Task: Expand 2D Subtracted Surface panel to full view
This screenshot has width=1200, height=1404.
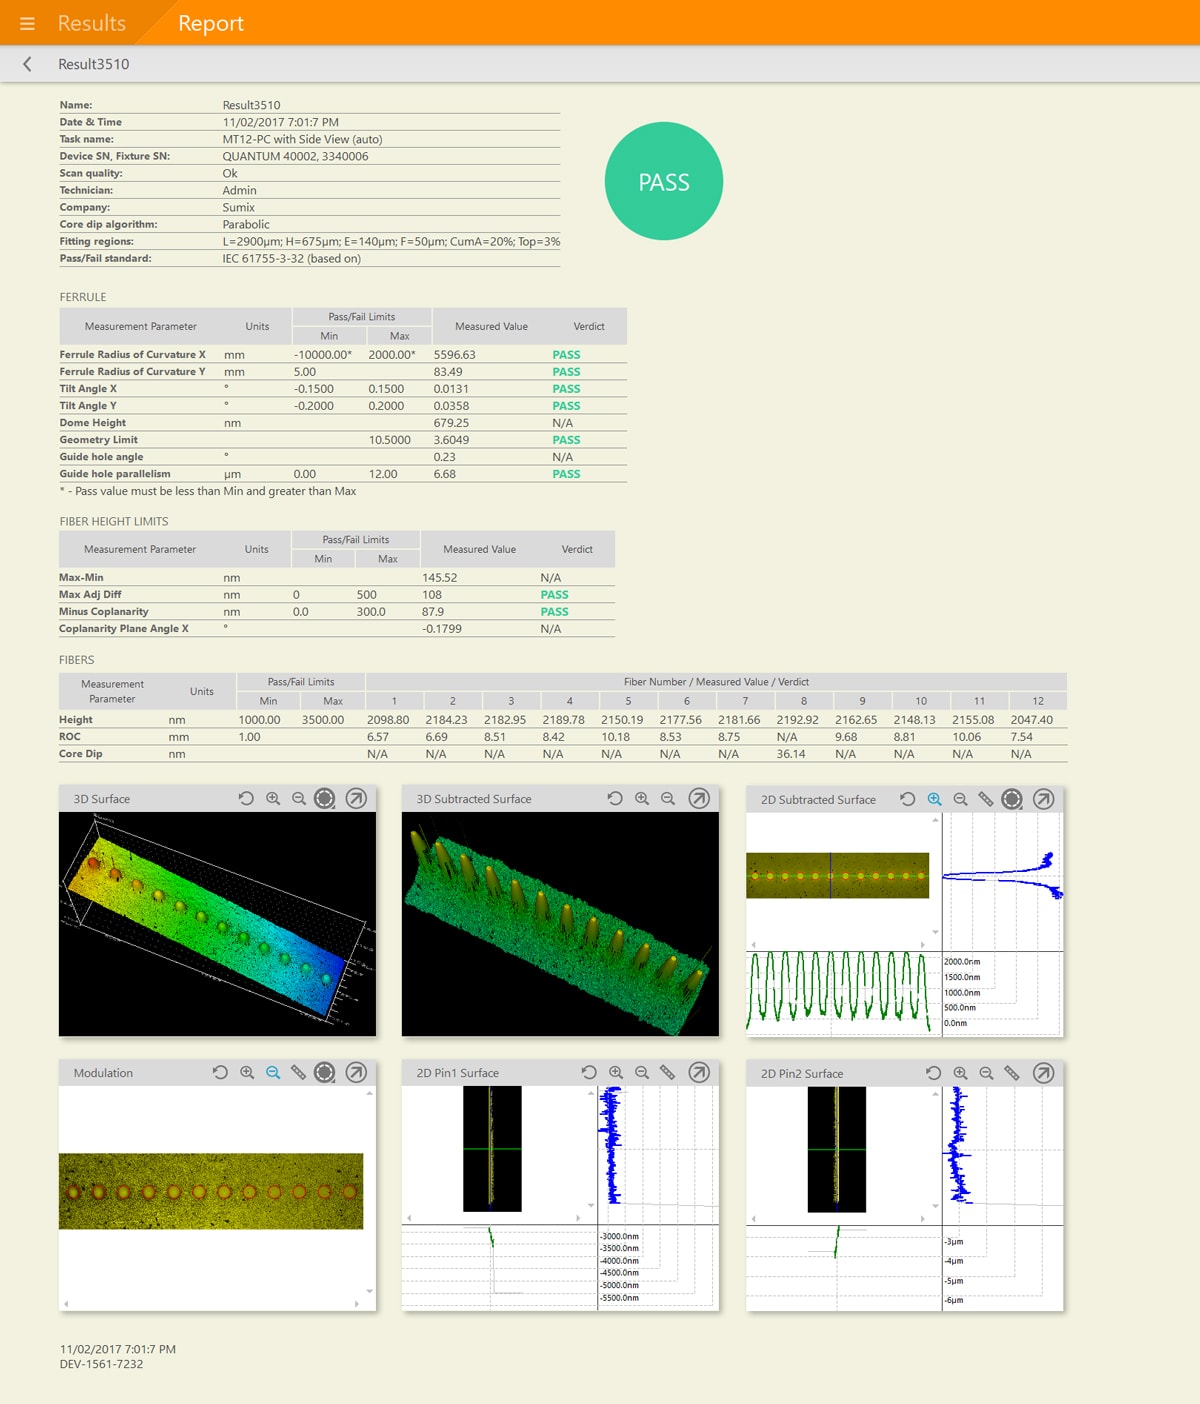Action: pyautogui.click(x=1043, y=799)
